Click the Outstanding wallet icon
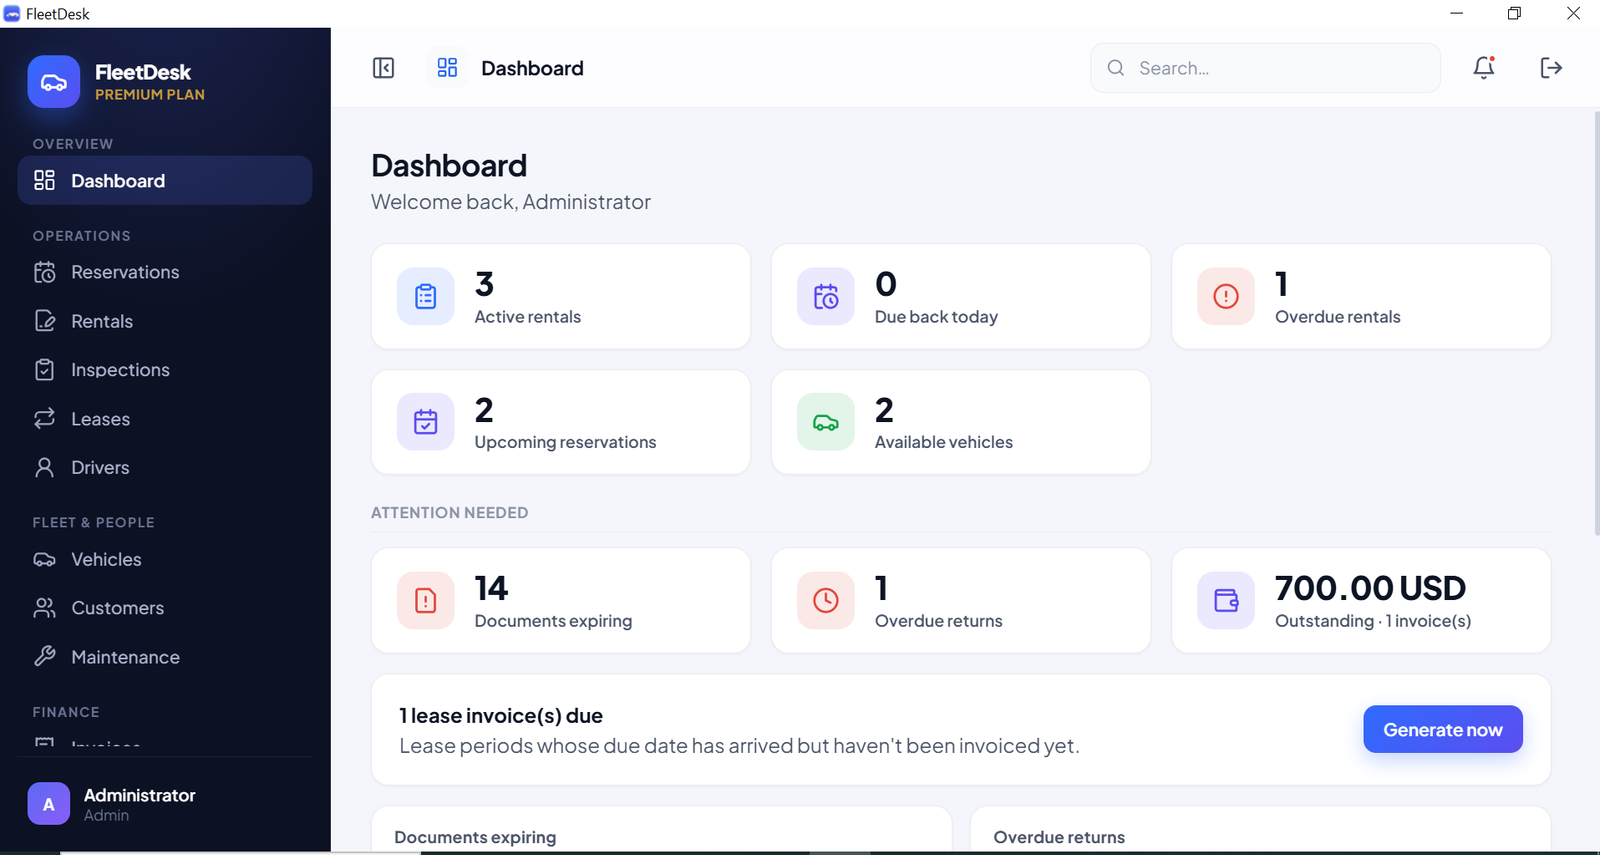Viewport: 1600px width, 855px height. coord(1226,600)
